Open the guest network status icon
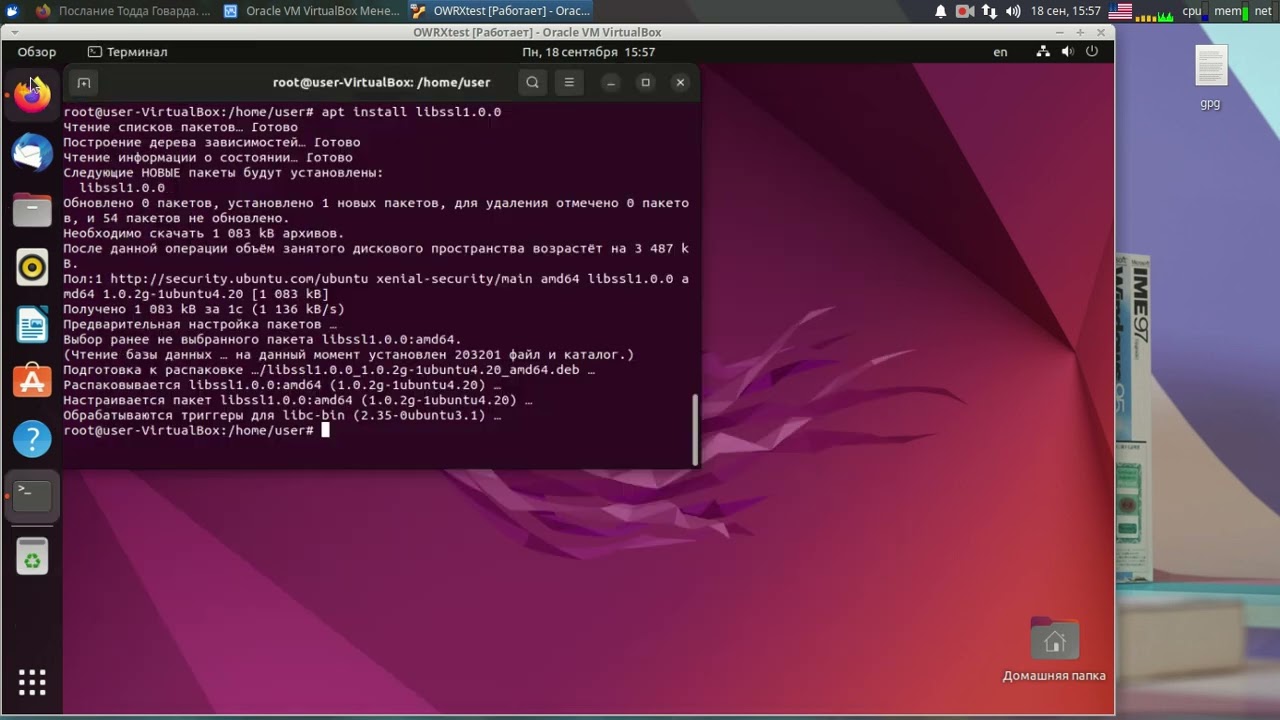 (1044, 52)
